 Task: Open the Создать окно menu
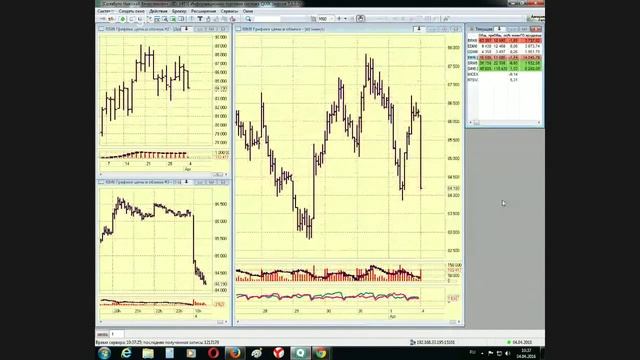click(x=131, y=11)
